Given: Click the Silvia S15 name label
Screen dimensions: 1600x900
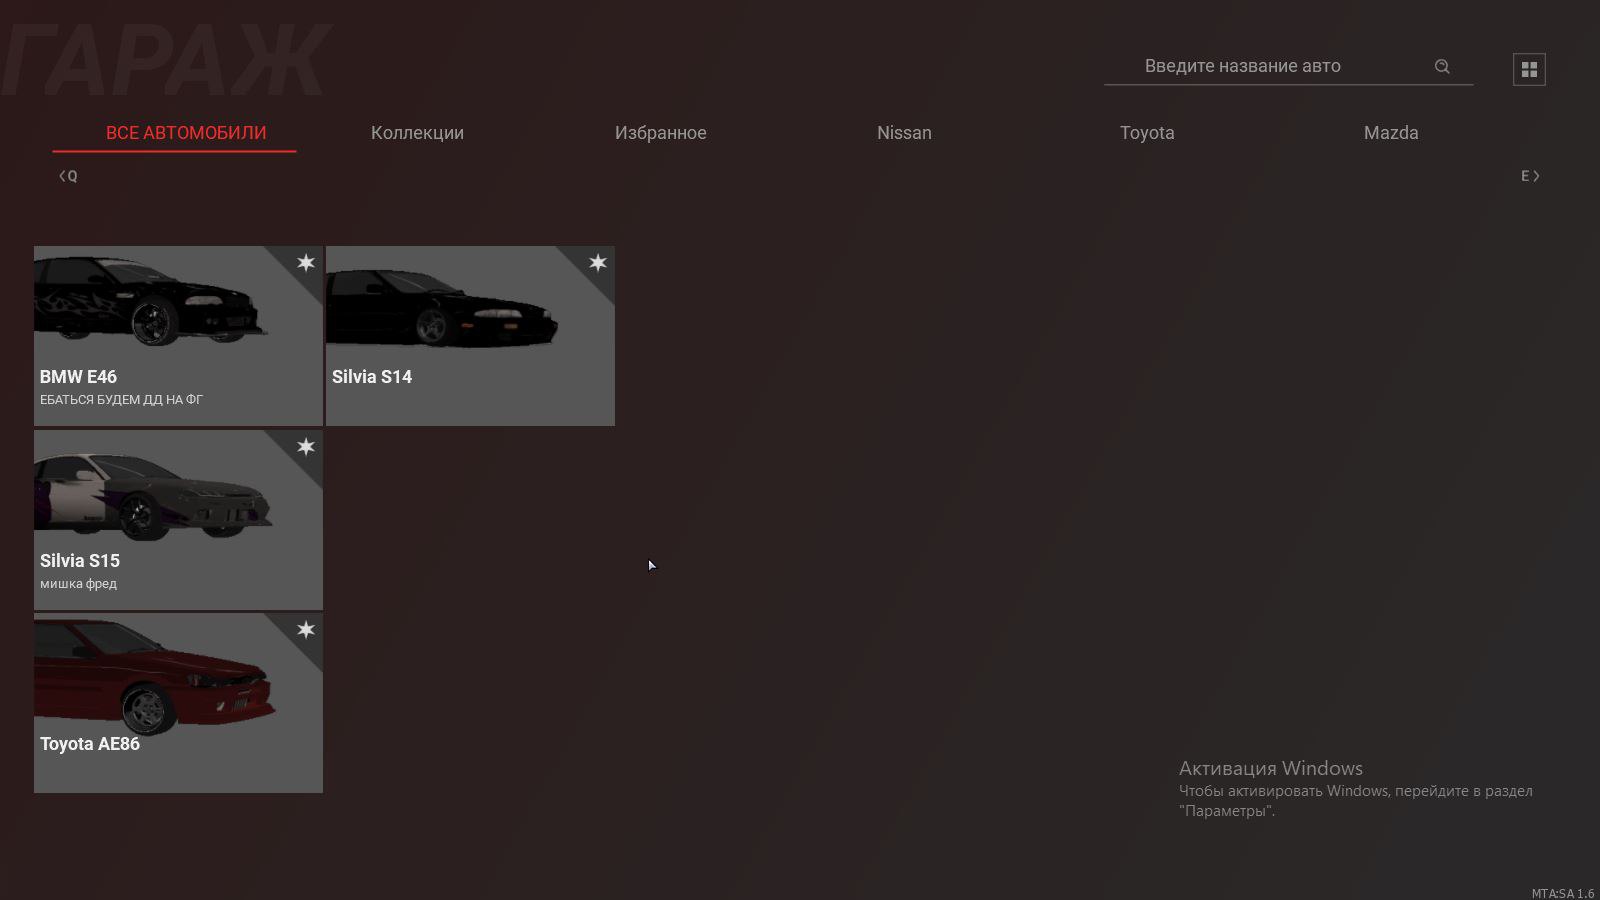Looking at the screenshot, I should coord(80,561).
